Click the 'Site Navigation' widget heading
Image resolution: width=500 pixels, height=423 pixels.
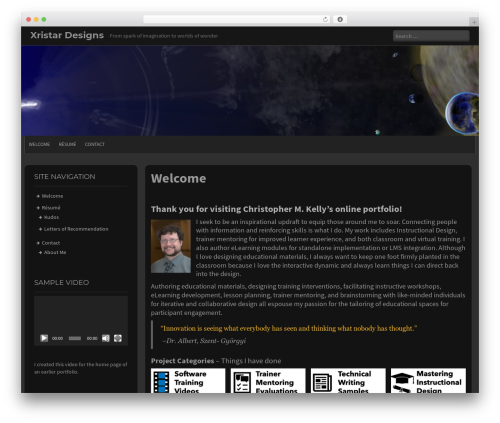[65, 177]
